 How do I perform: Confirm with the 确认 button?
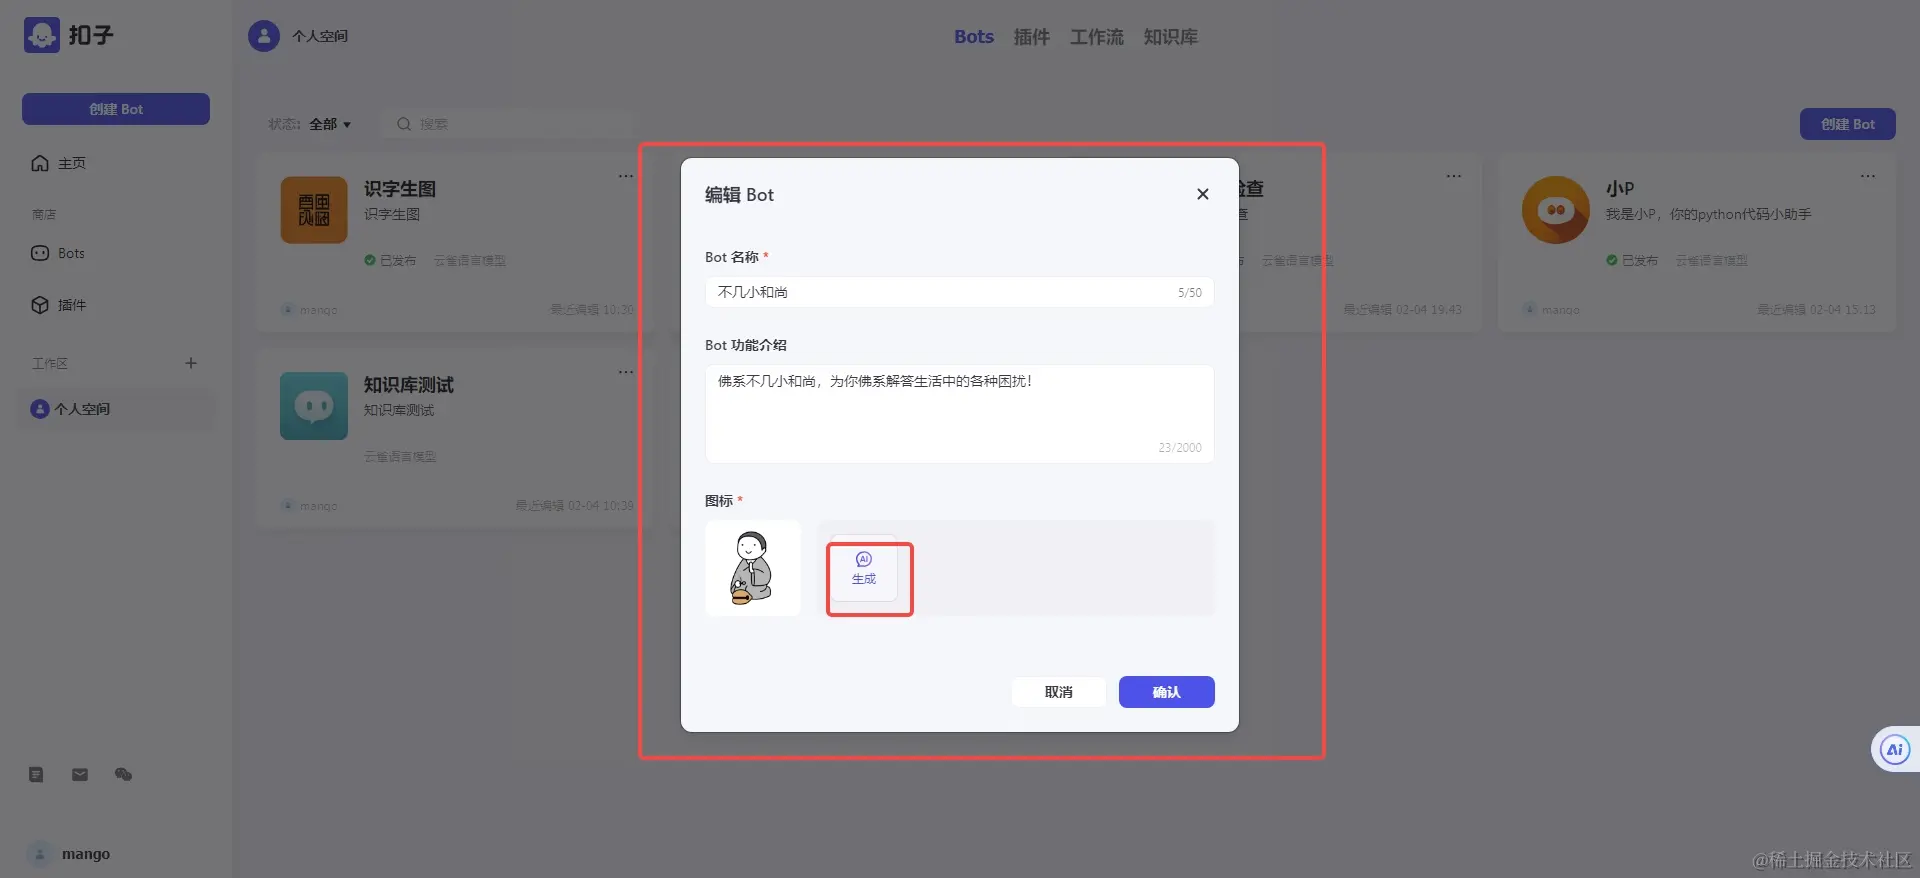click(1166, 692)
